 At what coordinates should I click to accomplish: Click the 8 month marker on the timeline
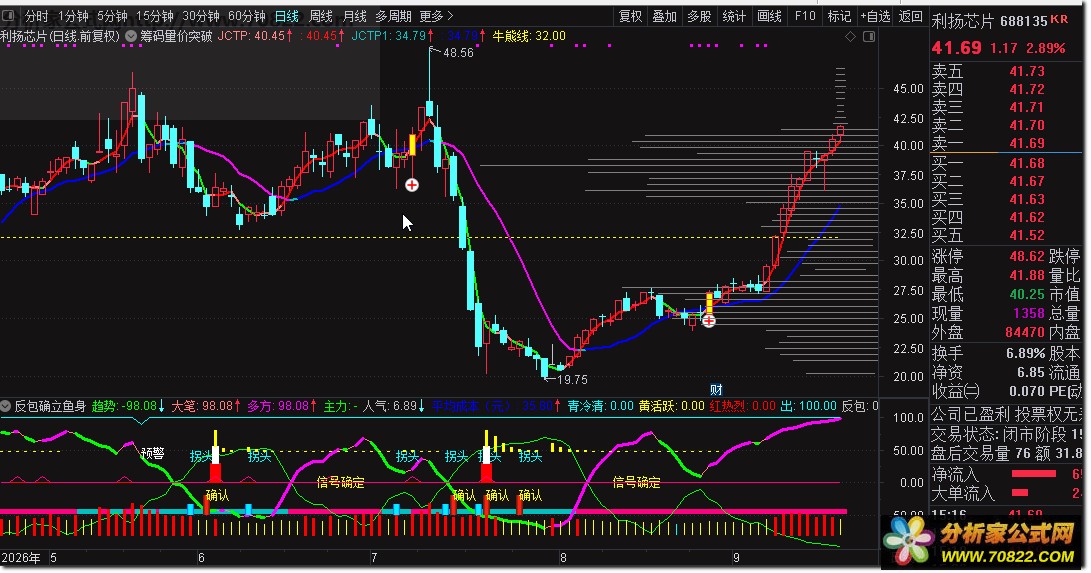pyautogui.click(x=564, y=558)
